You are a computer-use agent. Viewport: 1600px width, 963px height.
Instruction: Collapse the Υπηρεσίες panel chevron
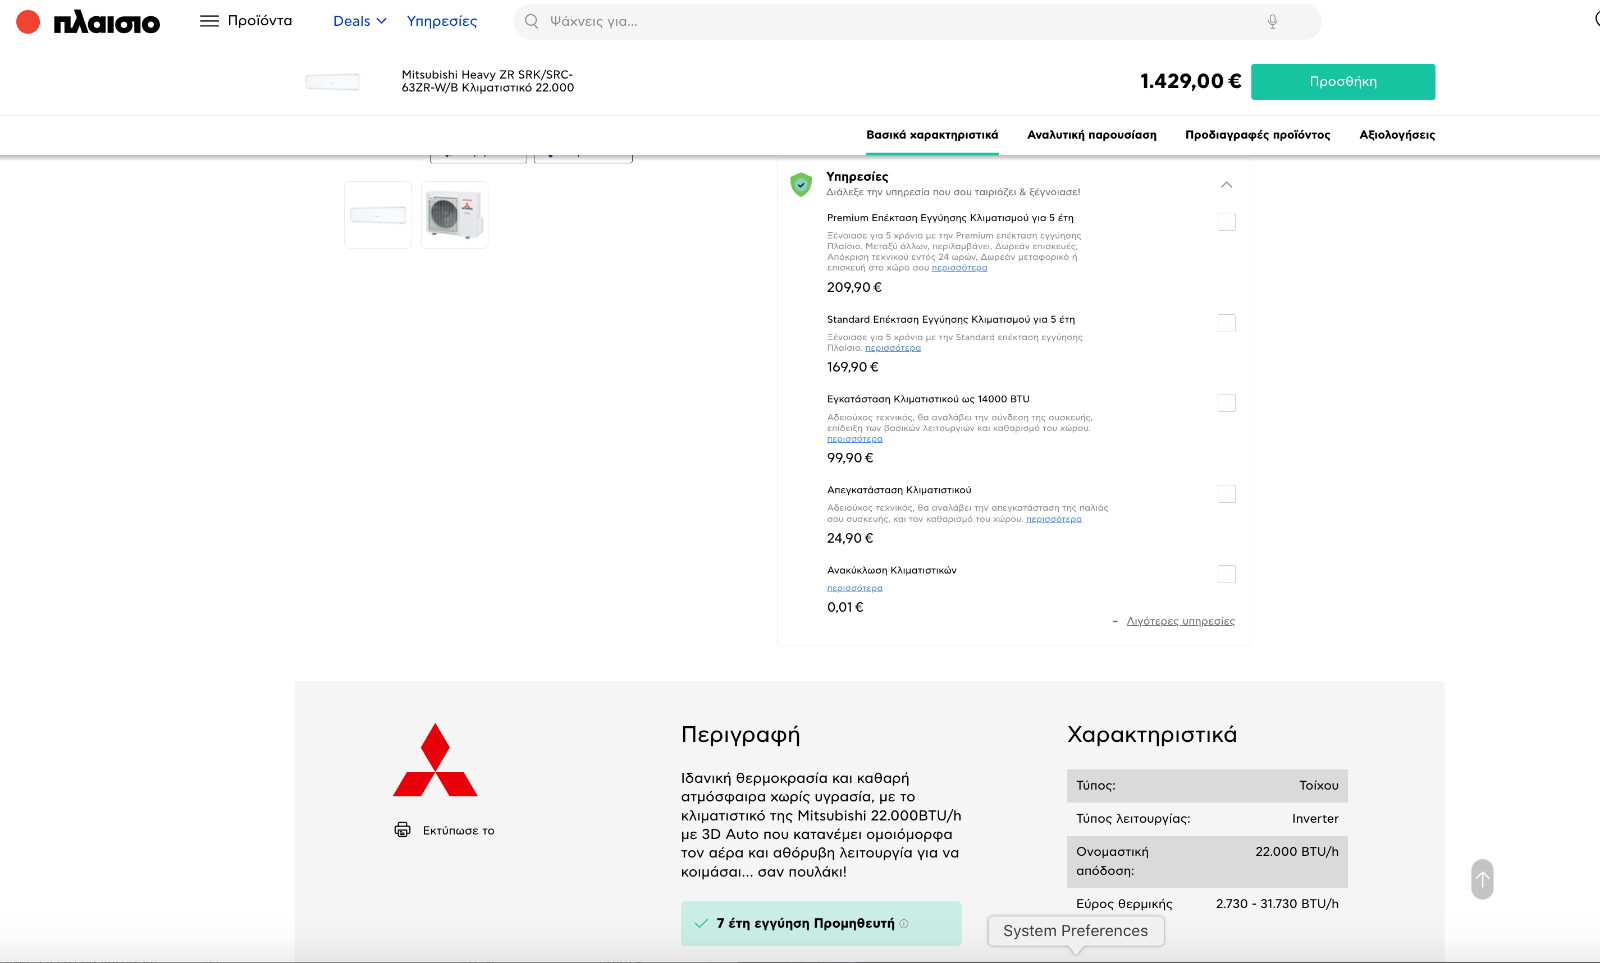coord(1226,185)
